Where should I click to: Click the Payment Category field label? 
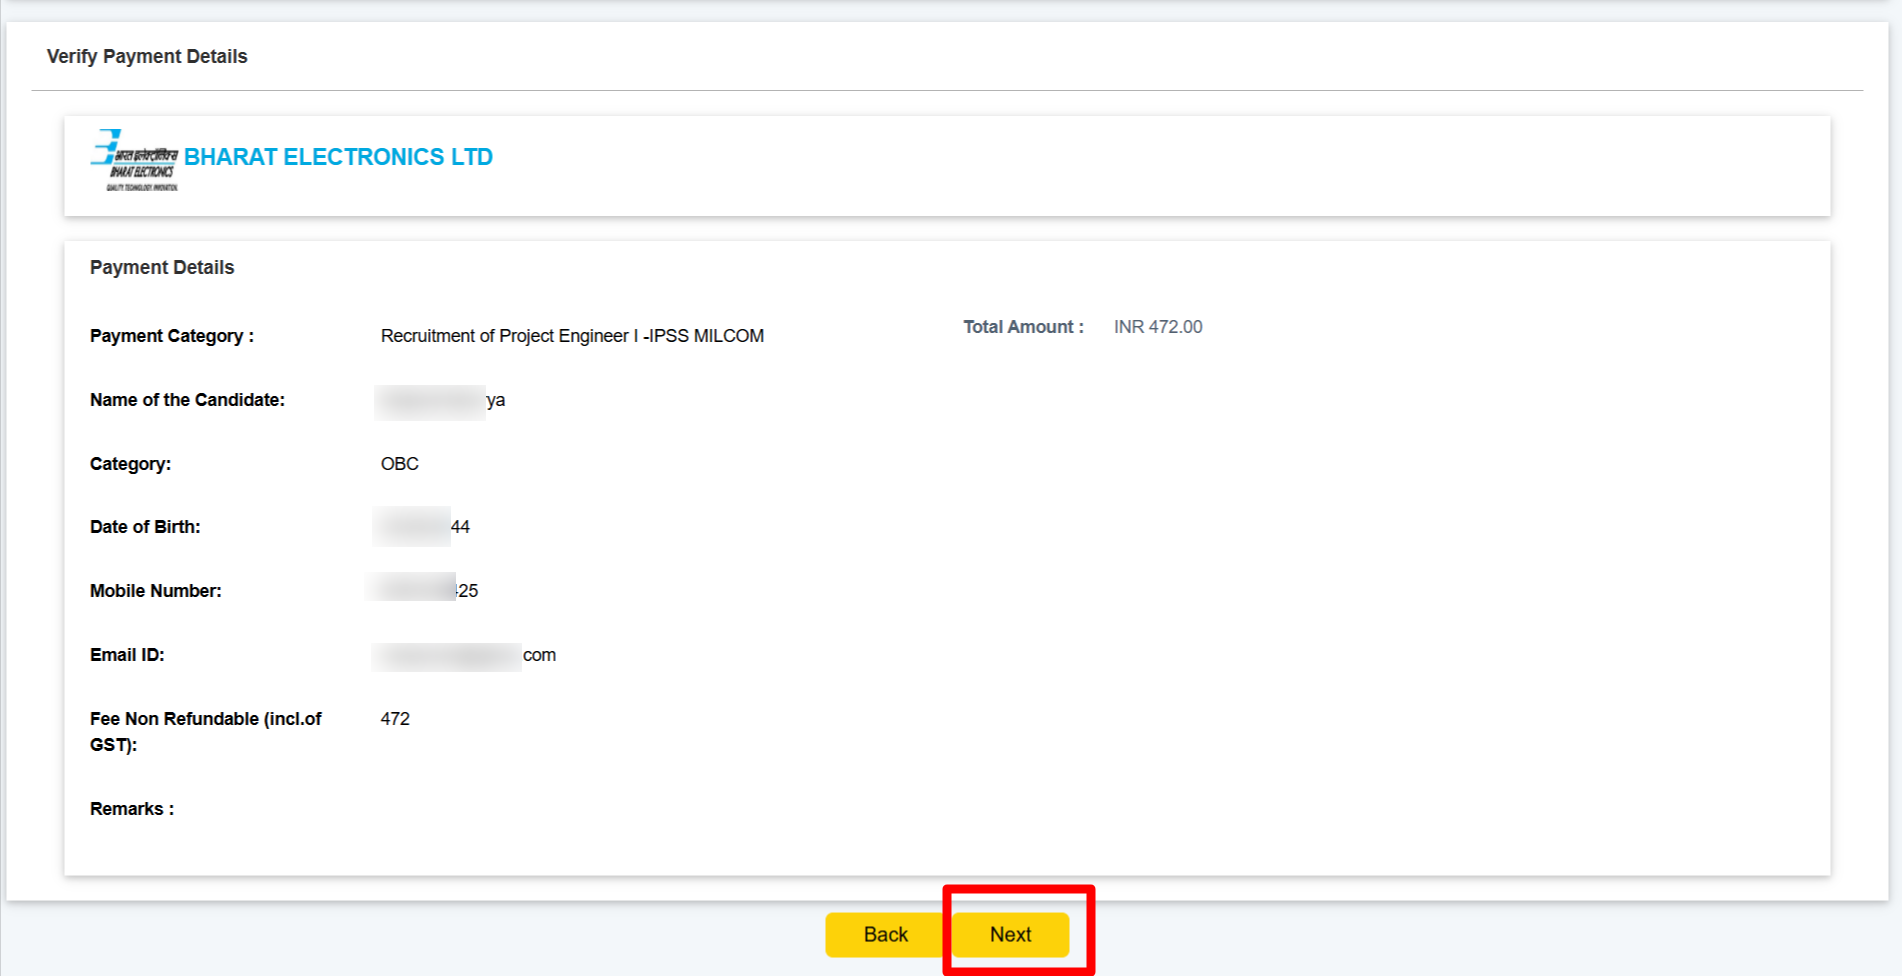[x=172, y=336]
